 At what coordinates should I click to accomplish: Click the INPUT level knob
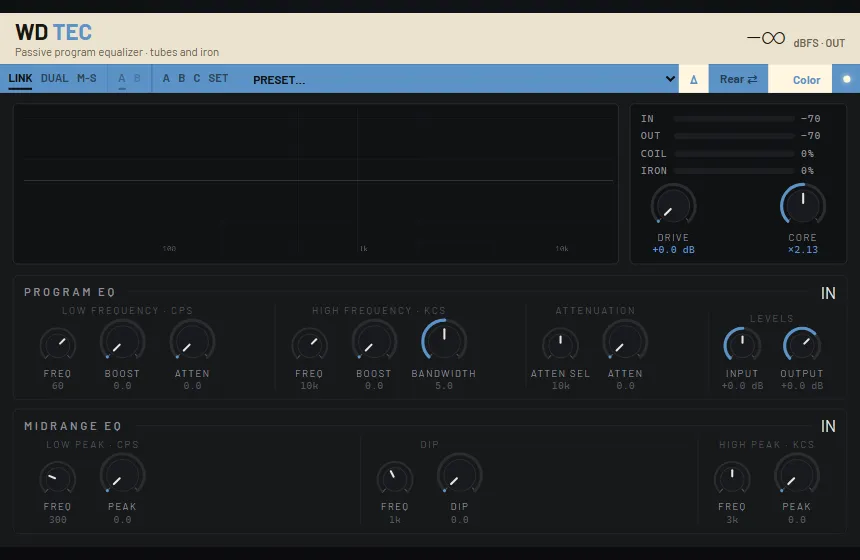pos(742,346)
